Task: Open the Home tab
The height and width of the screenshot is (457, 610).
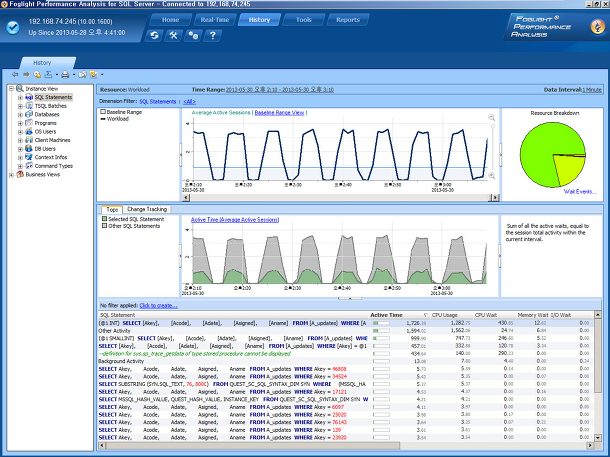Action: tap(170, 19)
